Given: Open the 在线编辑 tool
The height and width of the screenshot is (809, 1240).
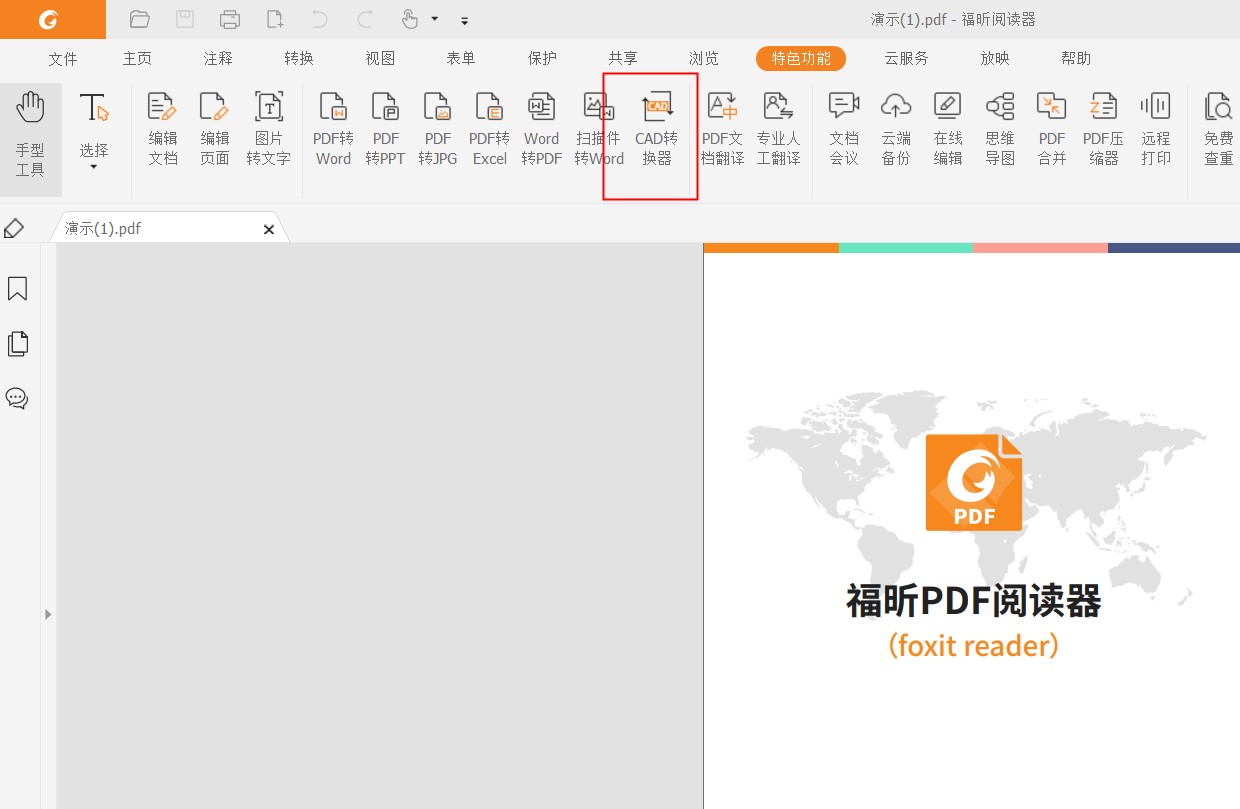Looking at the screenshot, I should tap(948, 130).
